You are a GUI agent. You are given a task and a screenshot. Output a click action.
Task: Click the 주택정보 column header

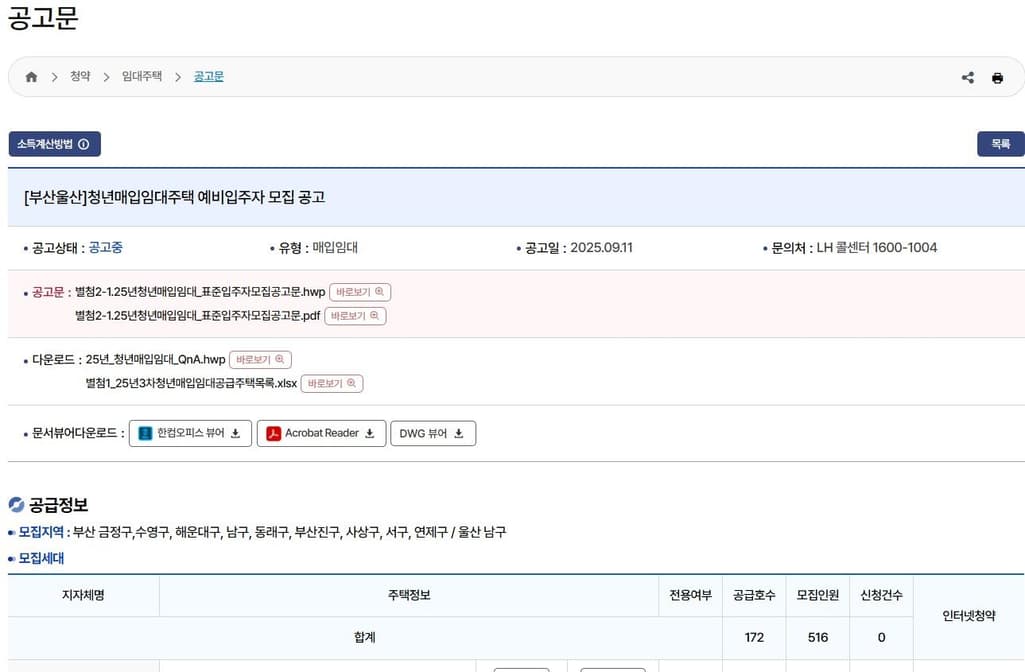[409, 595]
